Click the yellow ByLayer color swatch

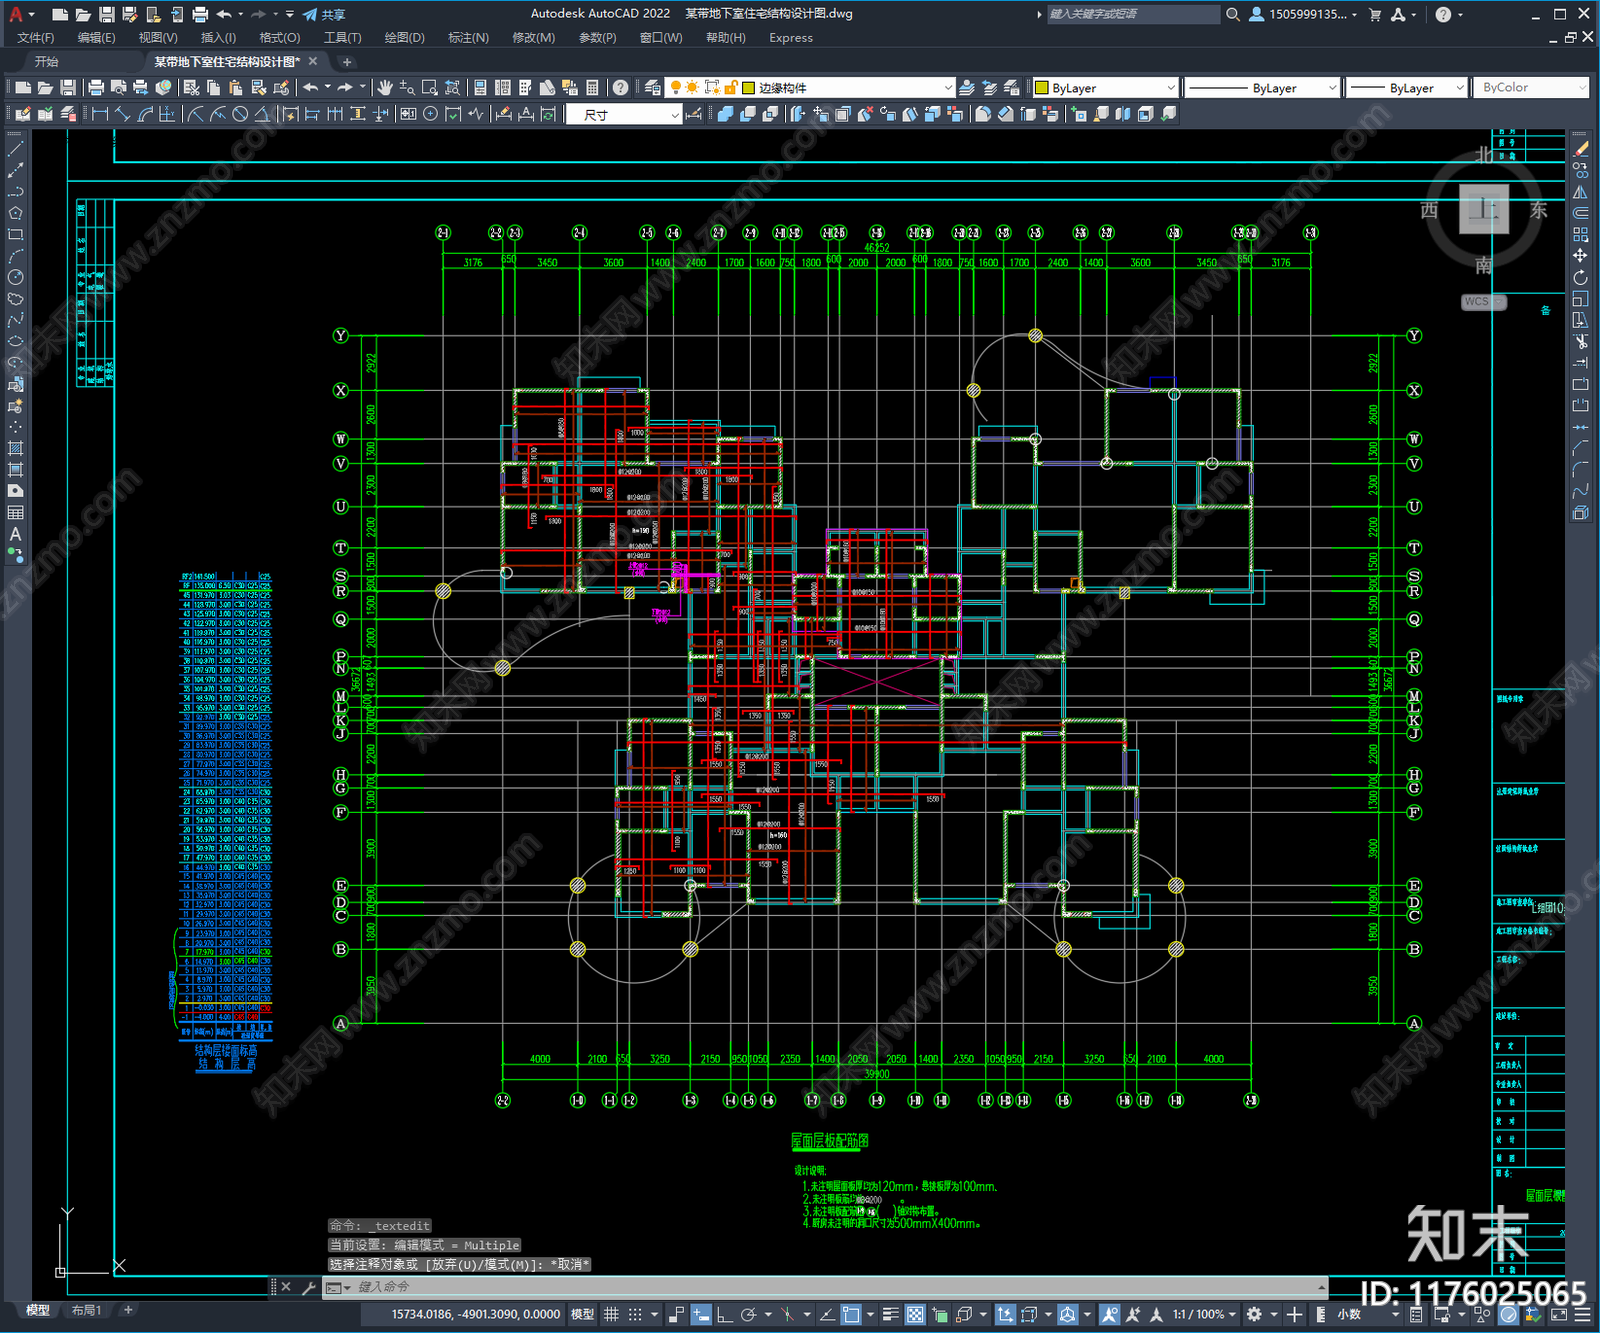pos(1041,88)
